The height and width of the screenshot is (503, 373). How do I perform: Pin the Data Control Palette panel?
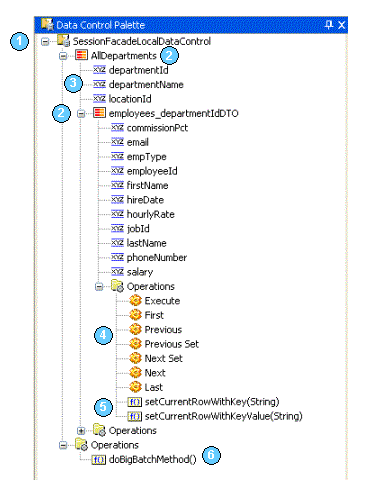[x=329, y=25]
